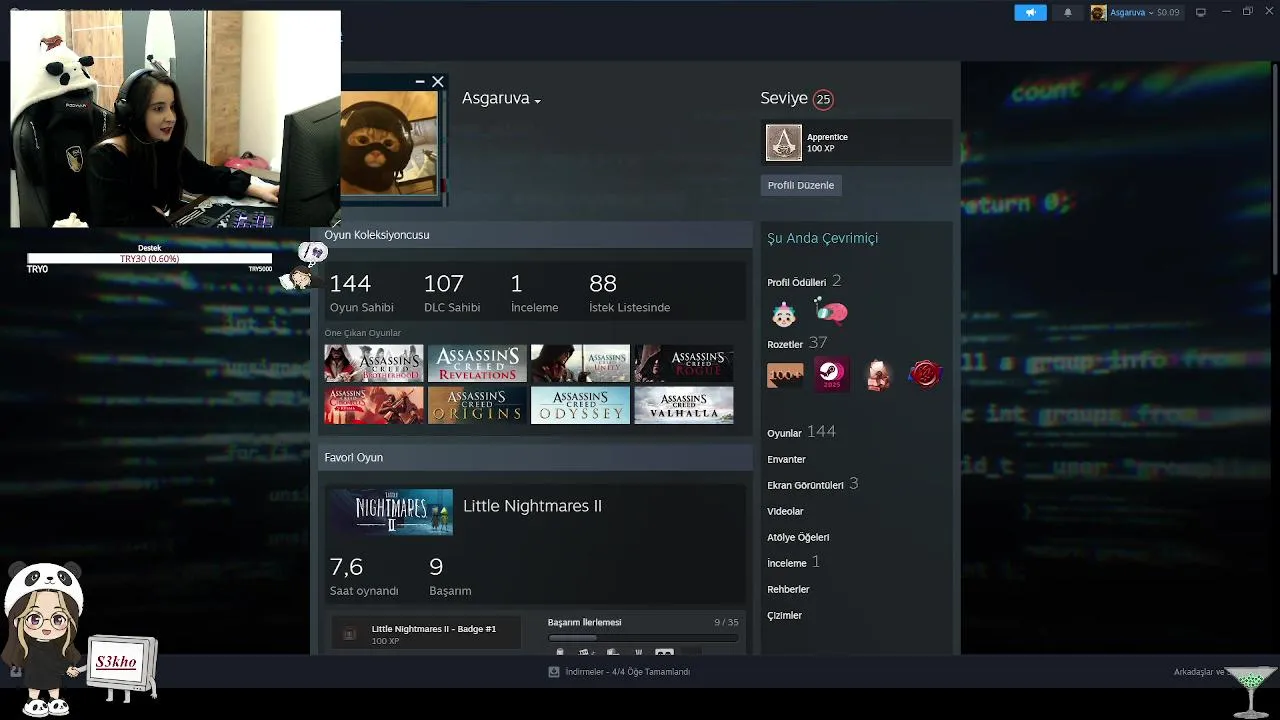Open the Atölye Öğeleri link
Image resolution: width=1280 pixels, height=720 pixels.
point(798,538)
